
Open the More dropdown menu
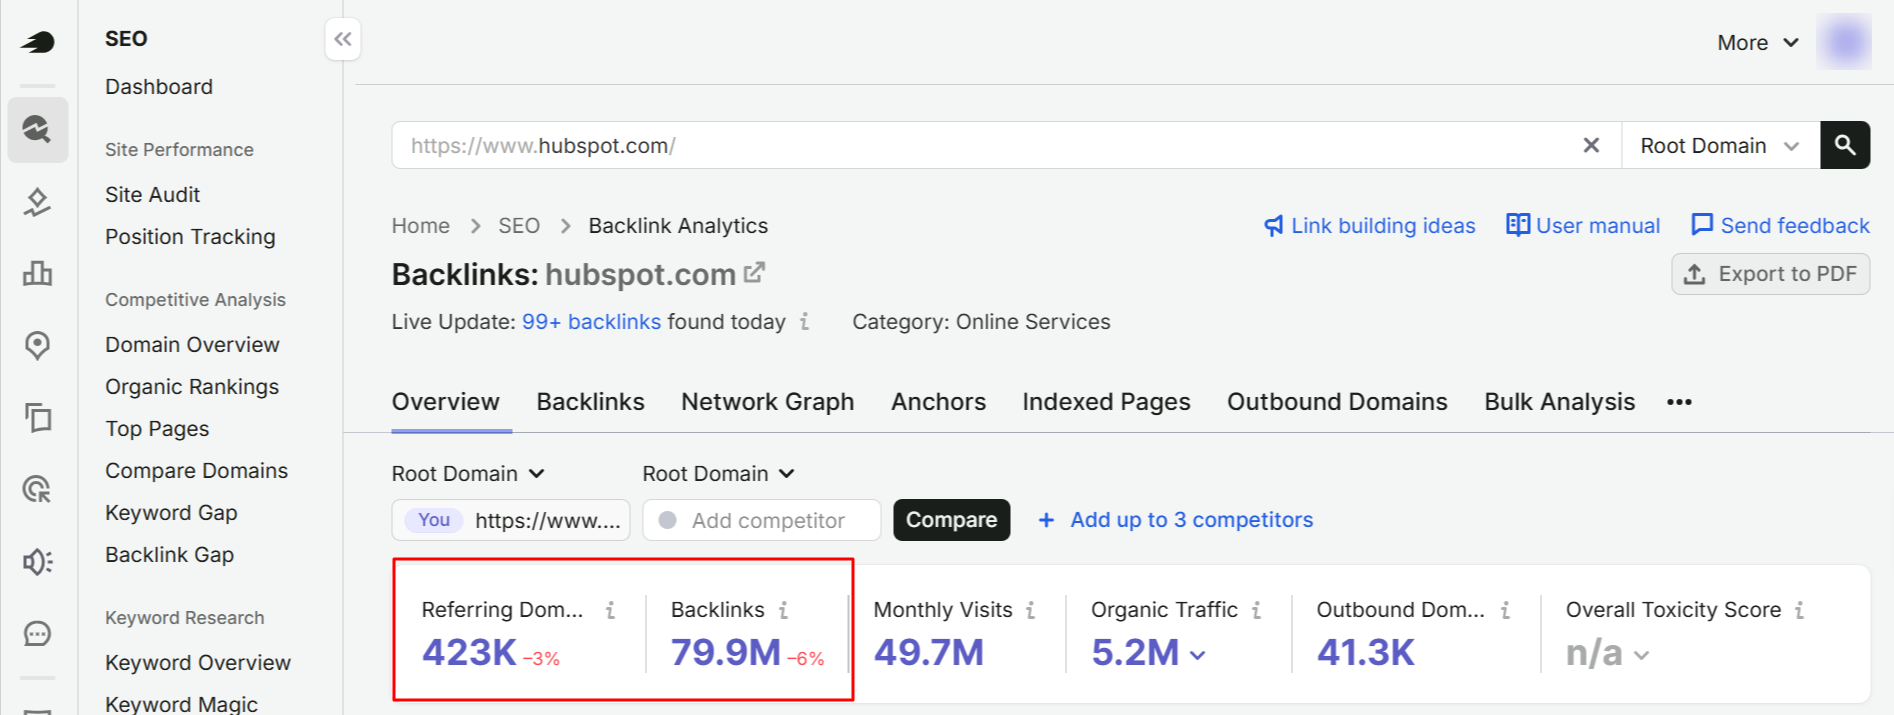tap(1758, 43)
